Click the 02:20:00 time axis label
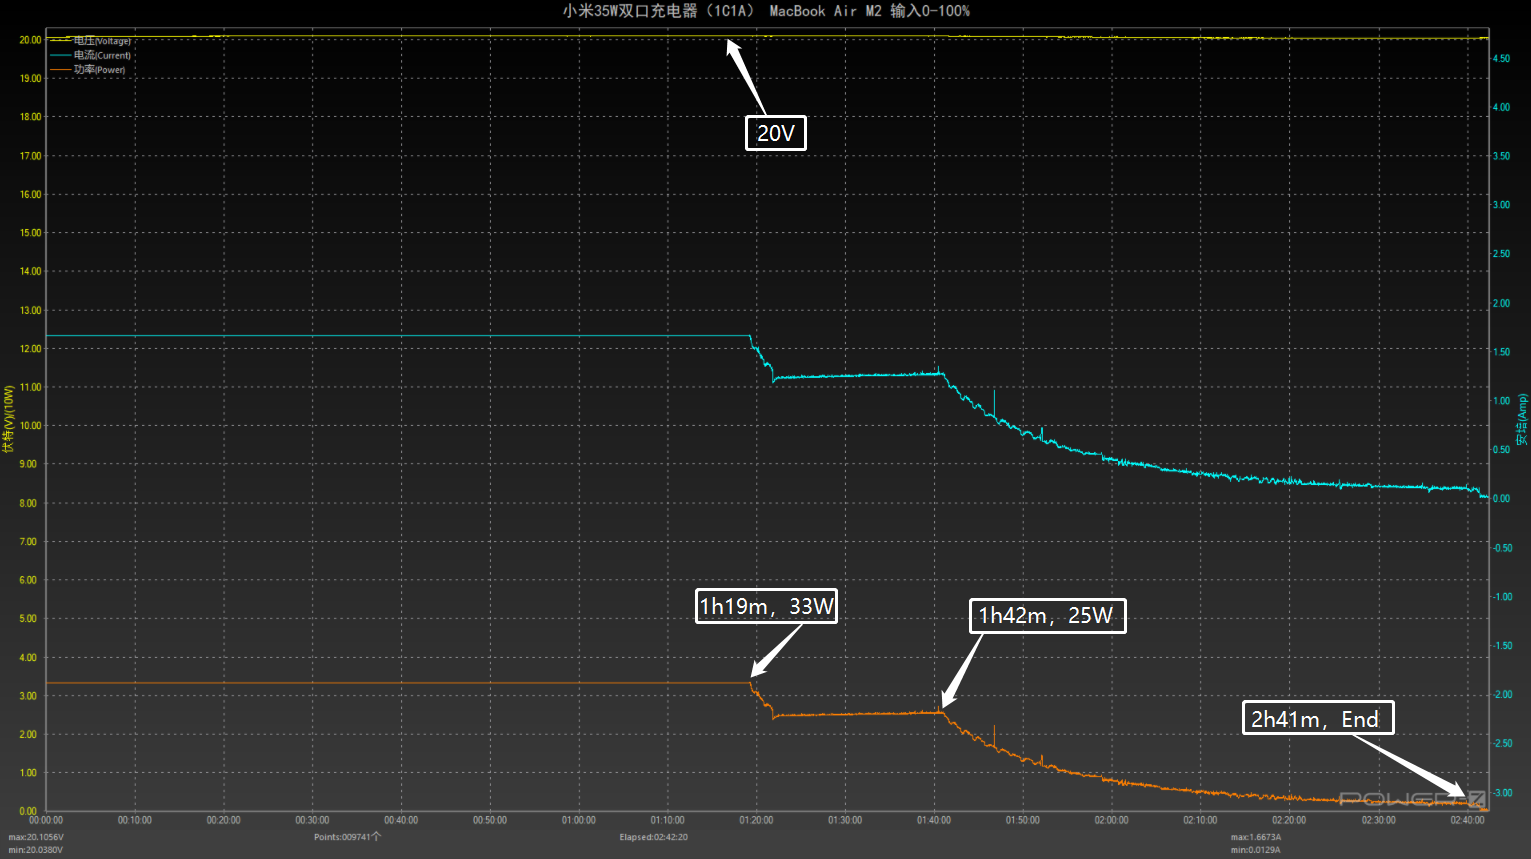 [x=1289, y=820]
